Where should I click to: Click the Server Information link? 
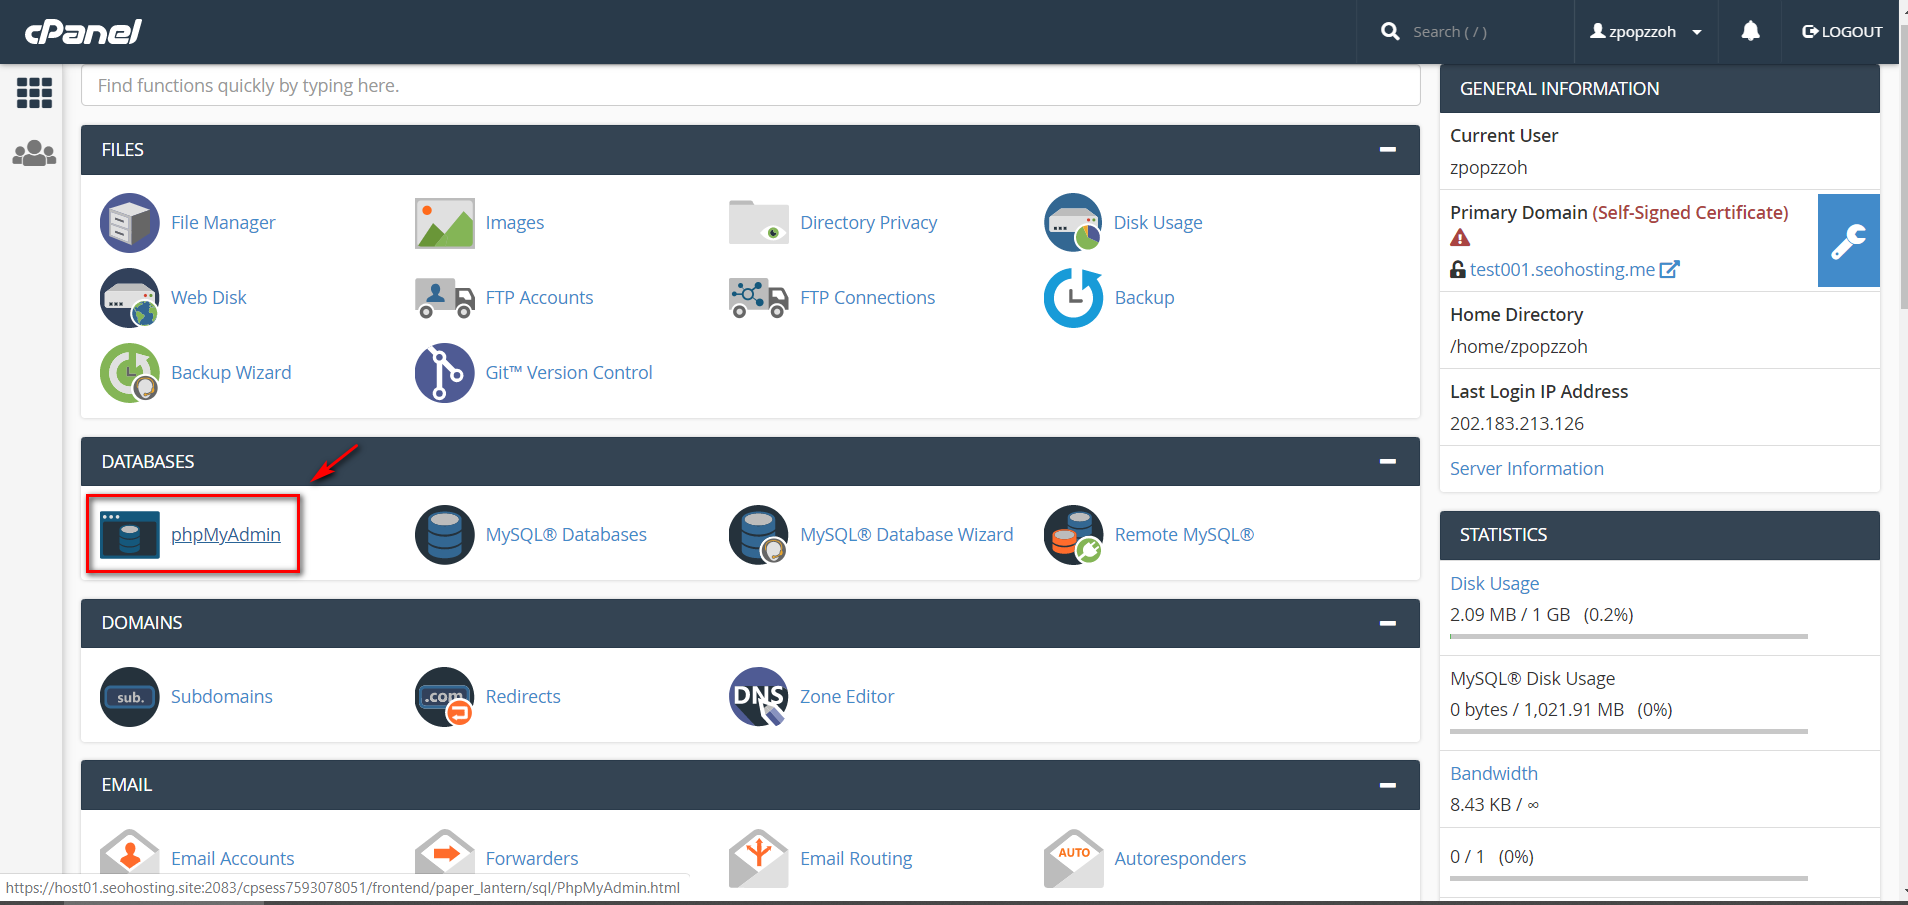tap(1527, 468)
